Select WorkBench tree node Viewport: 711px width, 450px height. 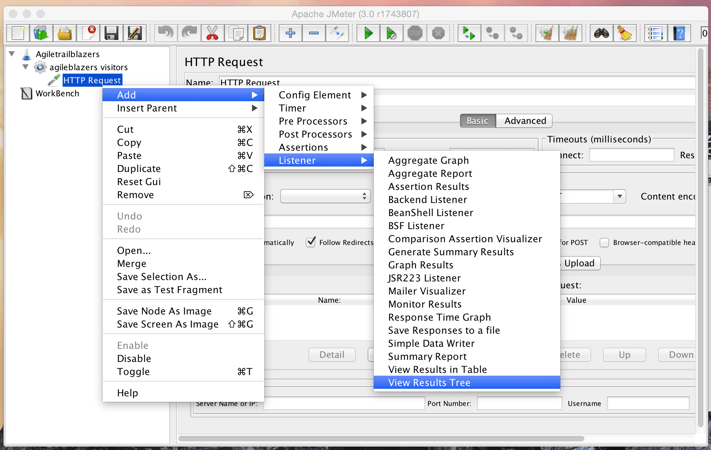pos(57,93)
